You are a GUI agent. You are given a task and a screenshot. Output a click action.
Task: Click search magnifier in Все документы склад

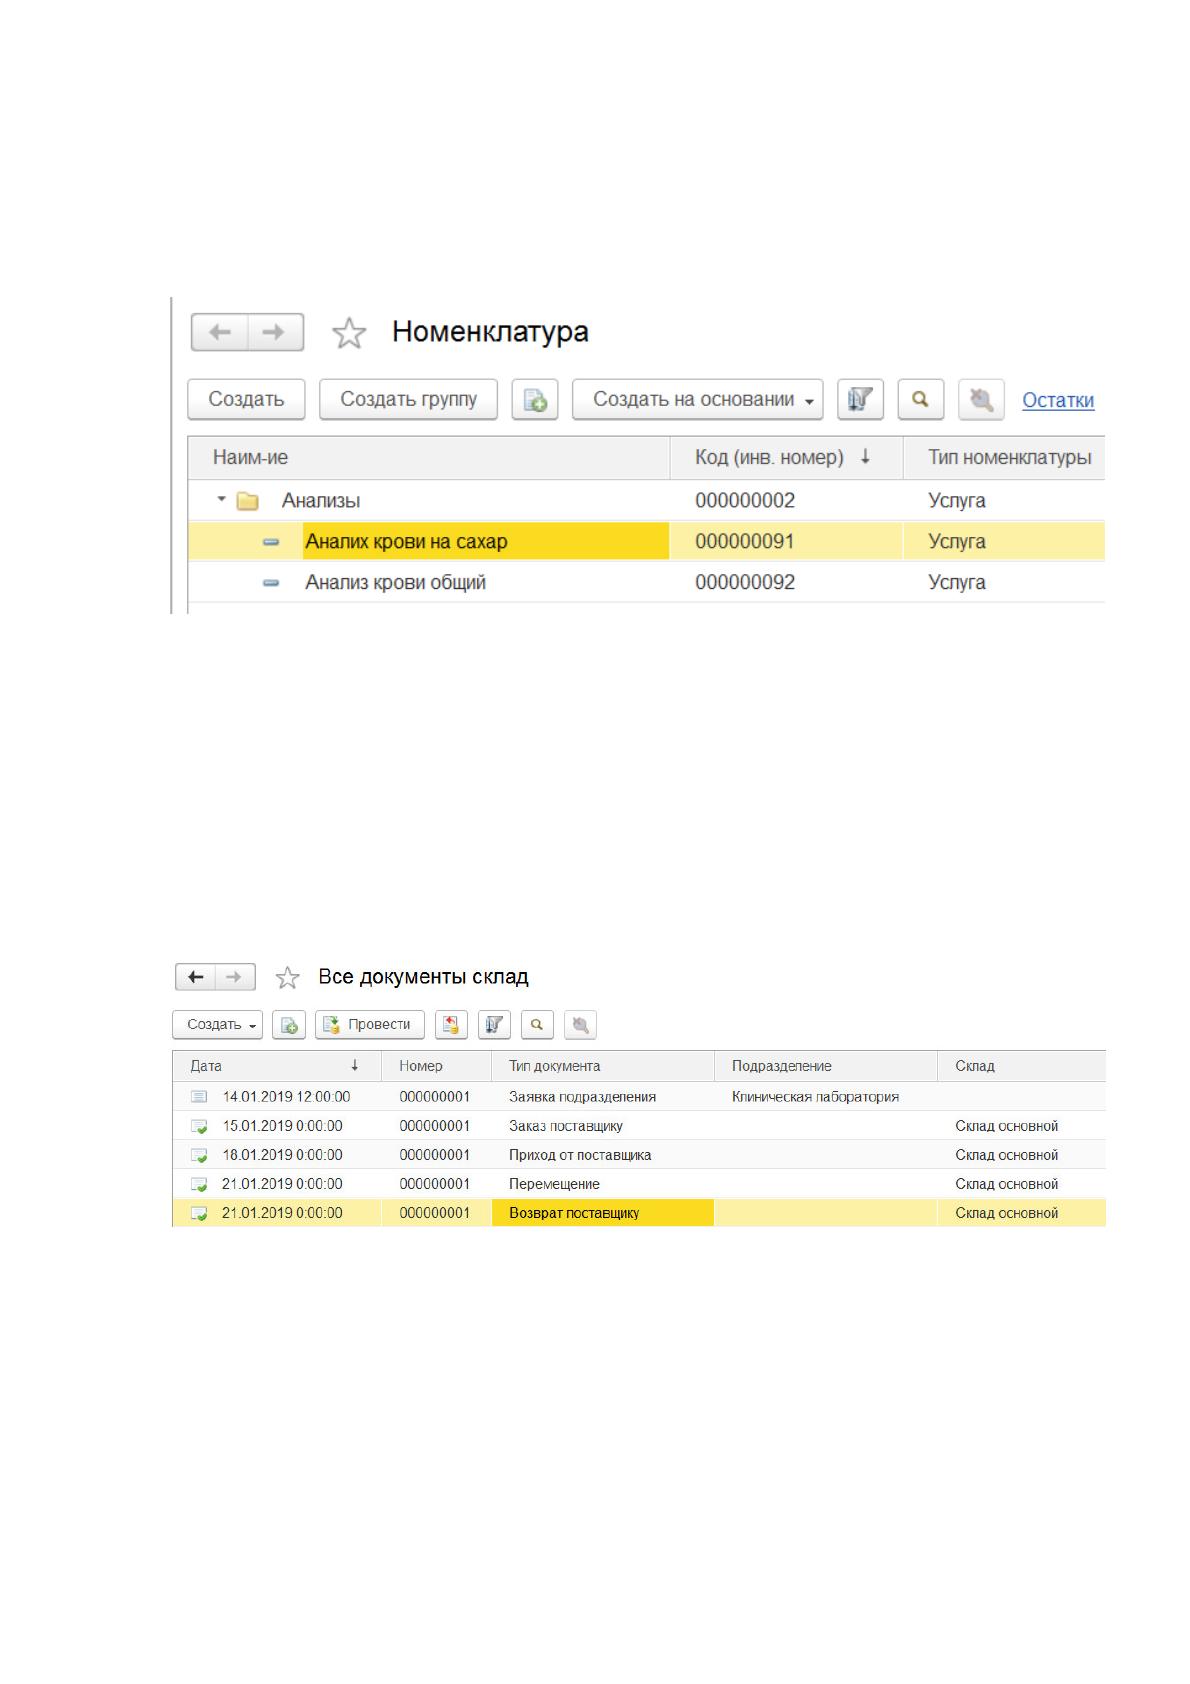click(537, 1024)
